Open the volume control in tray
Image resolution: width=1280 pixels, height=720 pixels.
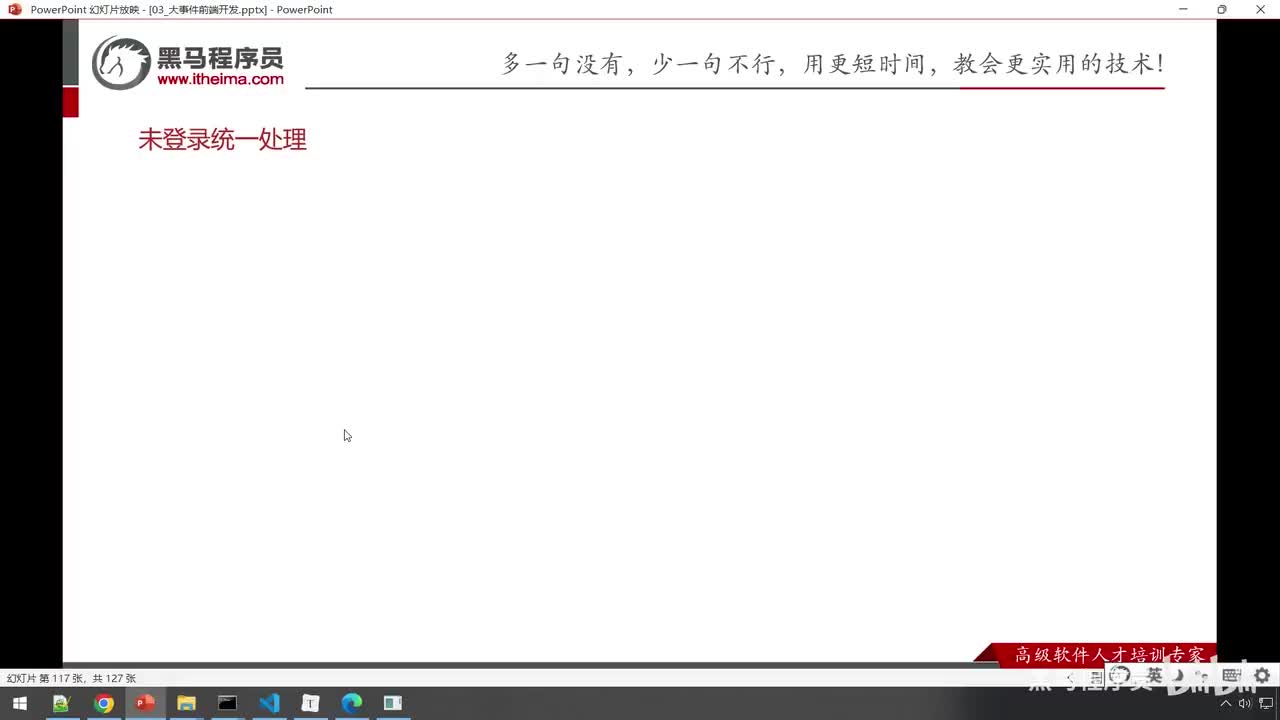1245,704
